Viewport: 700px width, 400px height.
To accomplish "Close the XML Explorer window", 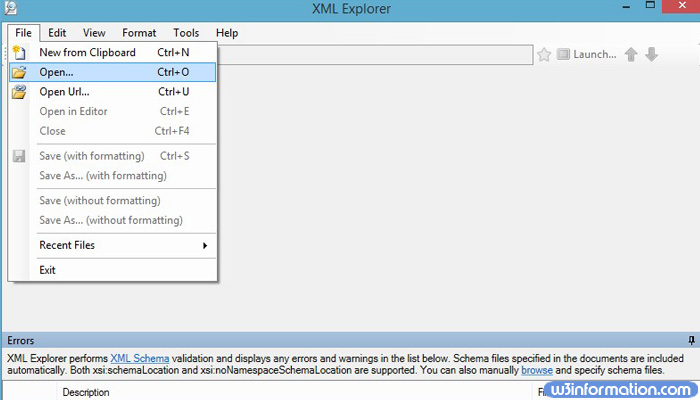I will coord(682,6).
